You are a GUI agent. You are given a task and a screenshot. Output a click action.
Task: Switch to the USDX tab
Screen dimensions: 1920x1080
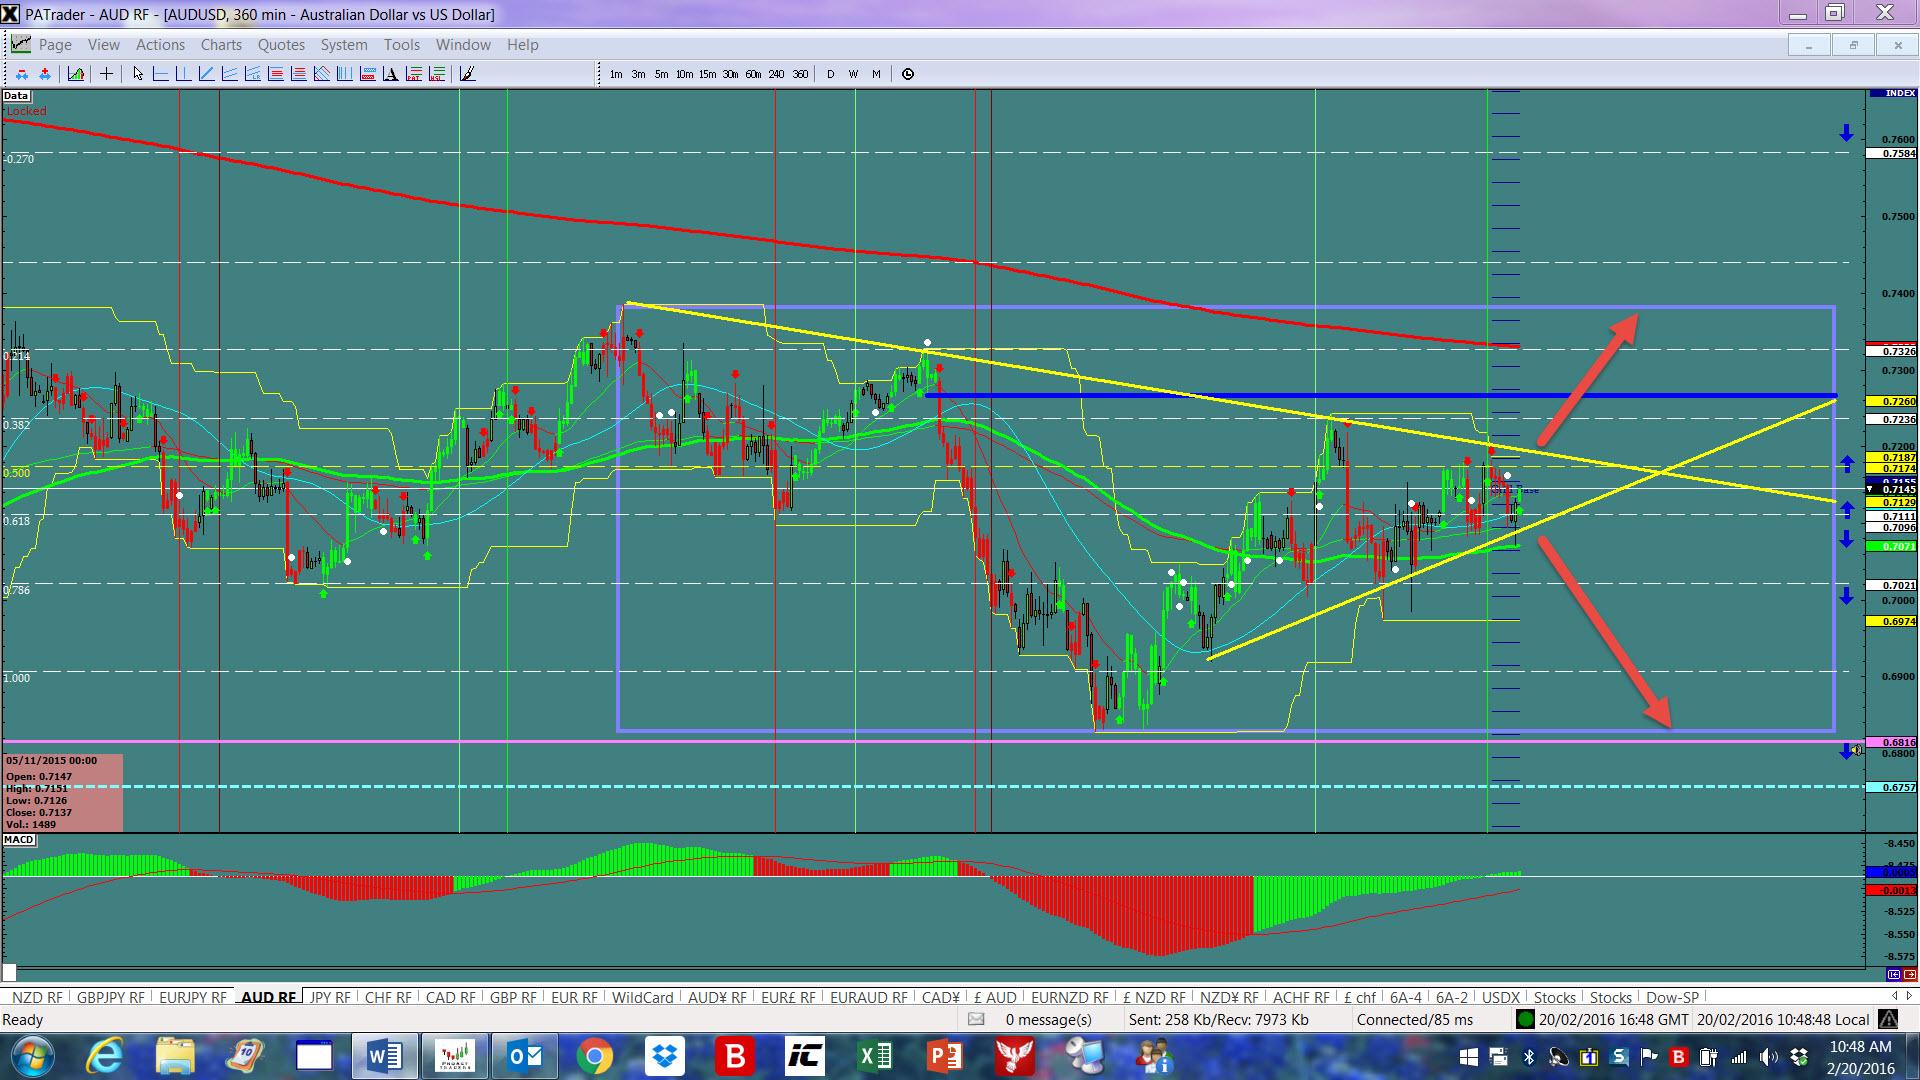1500,997
